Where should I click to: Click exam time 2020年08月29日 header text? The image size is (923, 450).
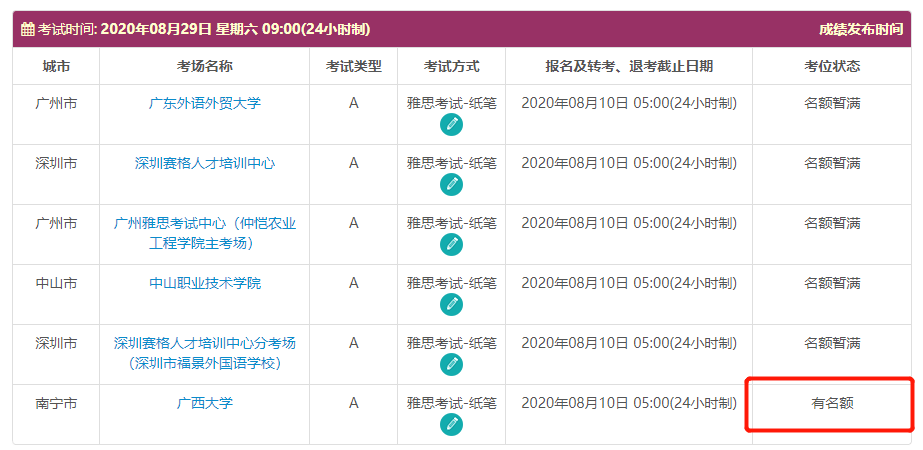coord(236,29)
